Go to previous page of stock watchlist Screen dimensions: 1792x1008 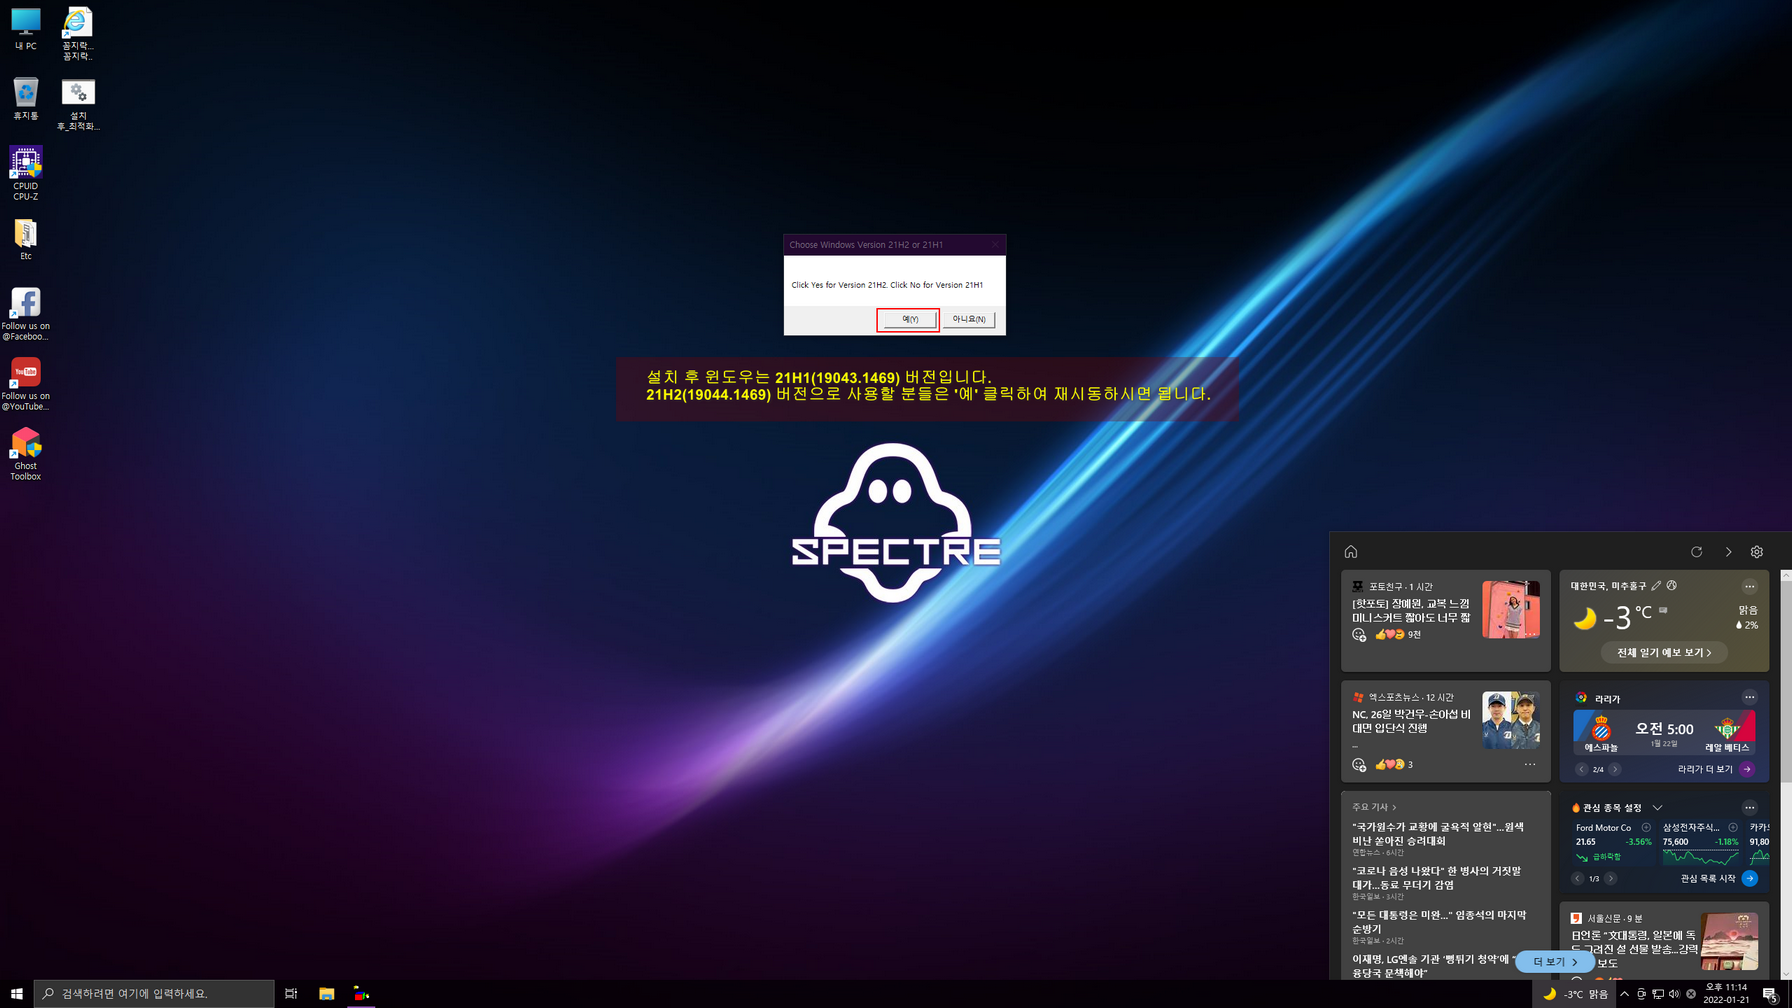pyautogui.click(x=1577, y=879)
